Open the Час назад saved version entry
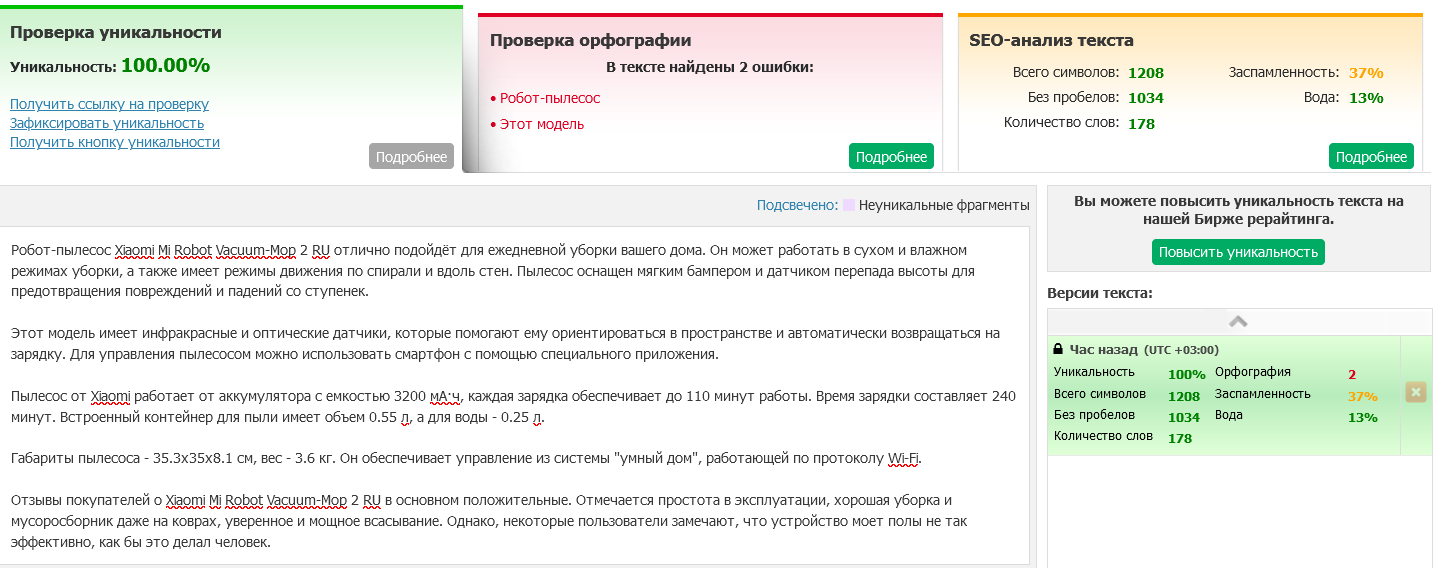Screen dimensions: 1453x568 tap(1224, 396)
